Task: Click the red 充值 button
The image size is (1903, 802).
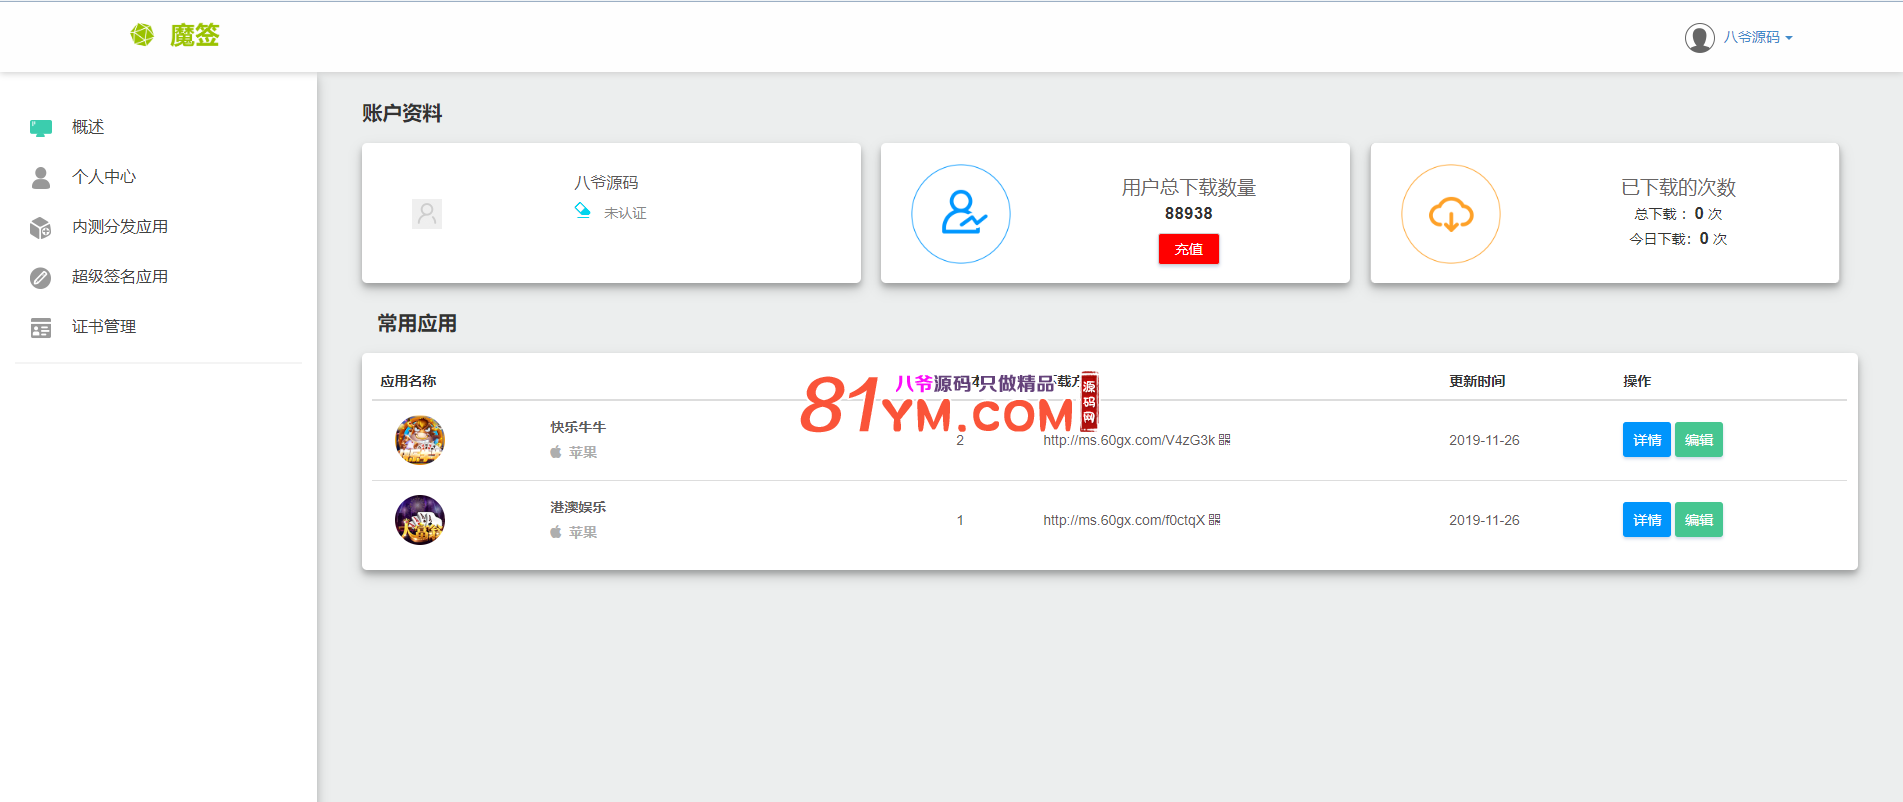Action: 1188,249
